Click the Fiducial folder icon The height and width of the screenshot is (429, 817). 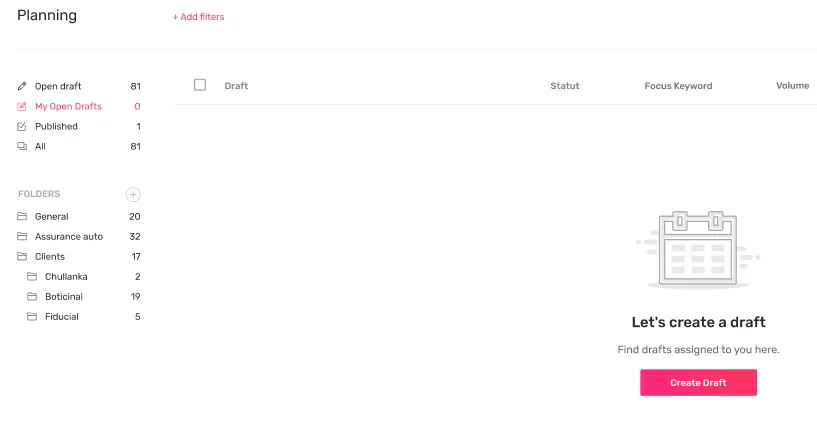pyautogui.click(x=32, y=316)
